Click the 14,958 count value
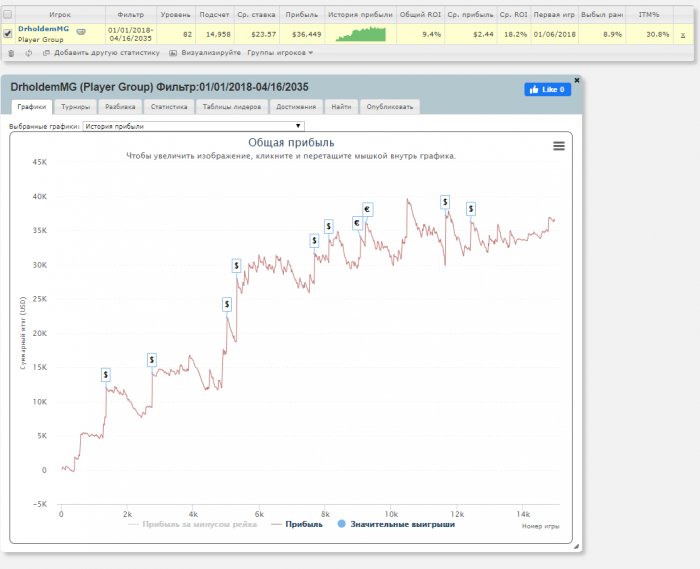Viewport: 700px width, 569px height. tap(218, 34)
